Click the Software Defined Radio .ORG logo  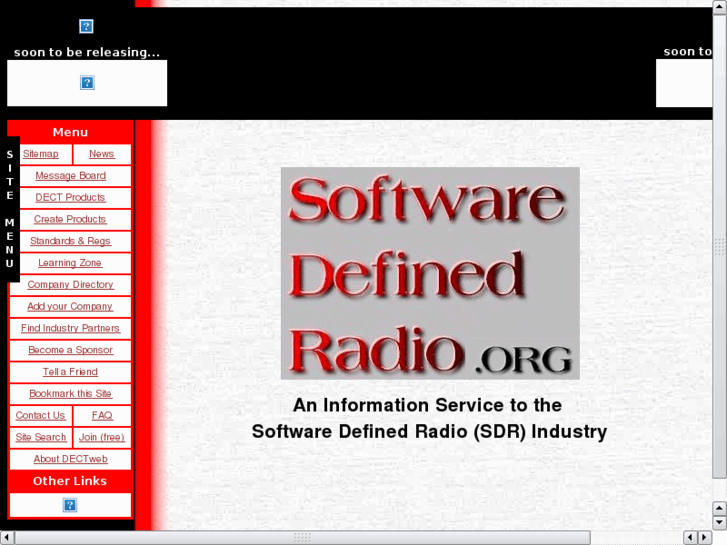click(430, 273)
